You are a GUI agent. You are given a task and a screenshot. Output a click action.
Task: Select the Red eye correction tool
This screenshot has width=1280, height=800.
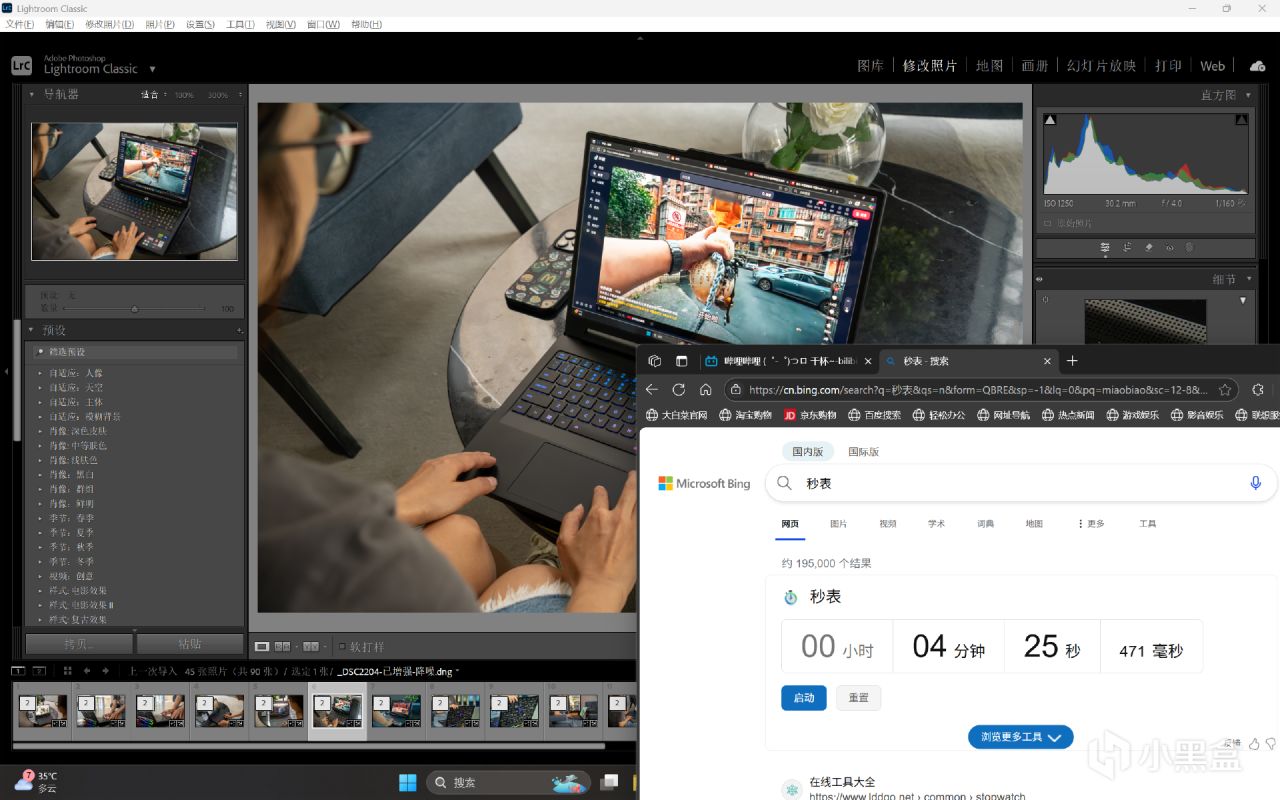click(1169, 247)
